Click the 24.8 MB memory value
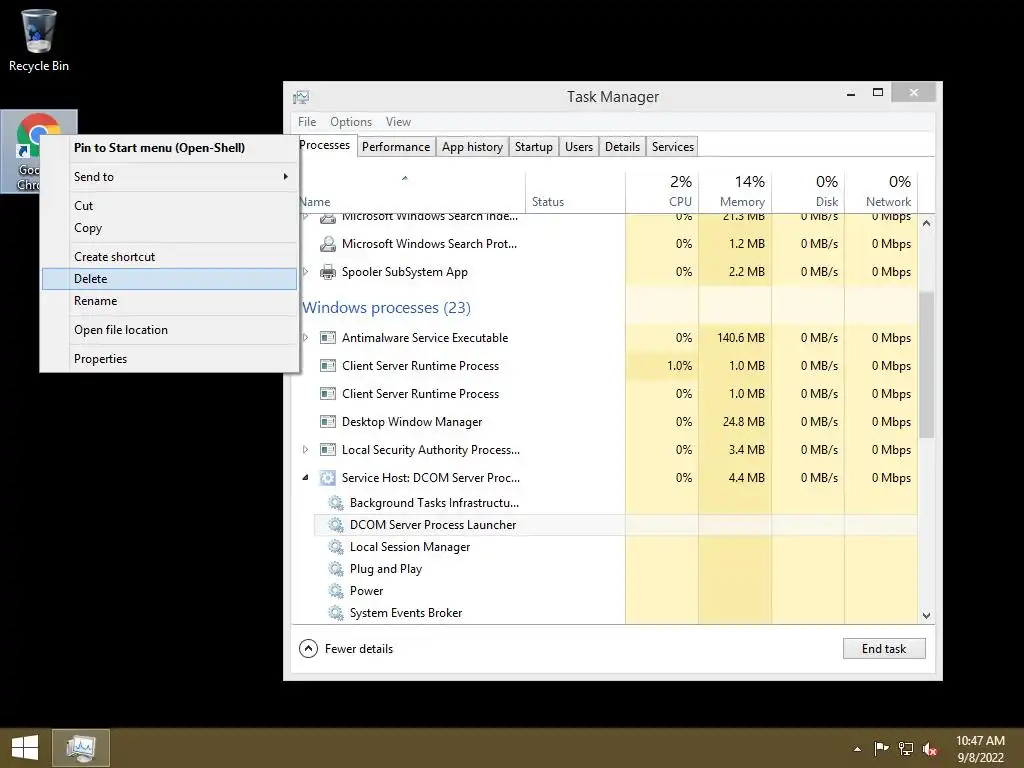1024x768 pixels. (743, 422)
